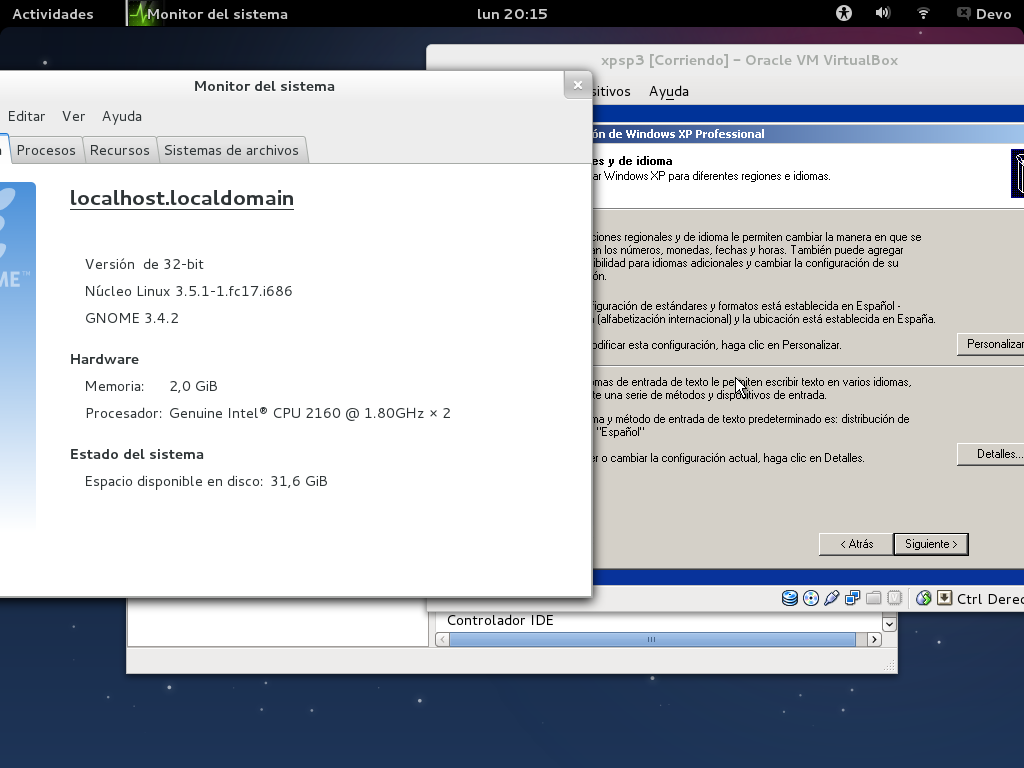
Task: Click the disk space value '31,6 GiB'
Action: pyautogui.click(x=298, y=481)
